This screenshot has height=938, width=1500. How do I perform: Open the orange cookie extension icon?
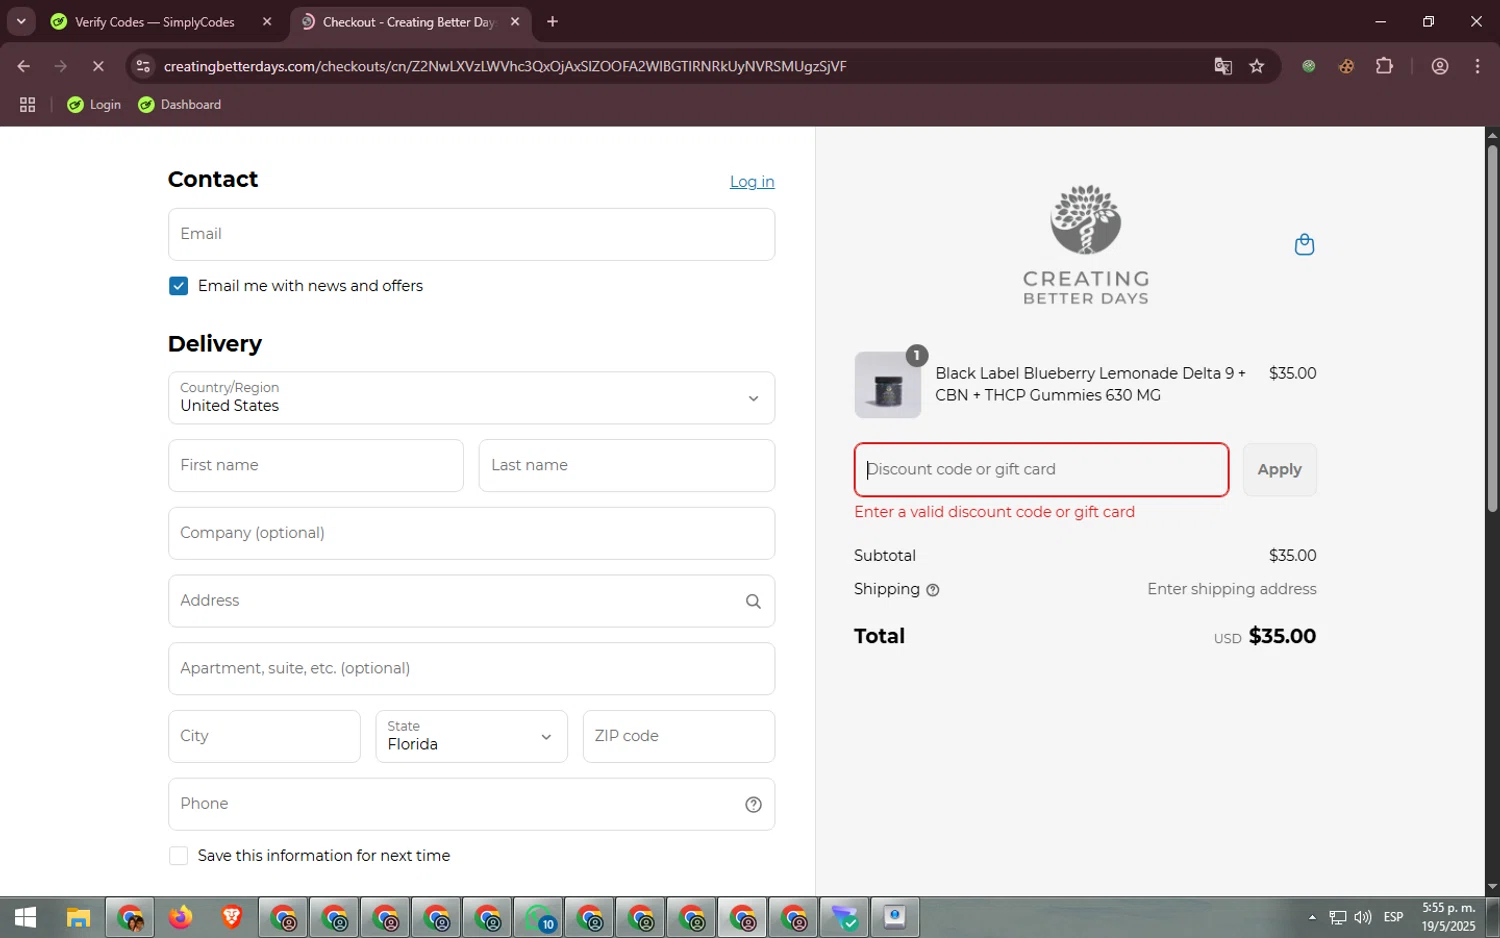pyautogui.click(x=1346, y=66)
